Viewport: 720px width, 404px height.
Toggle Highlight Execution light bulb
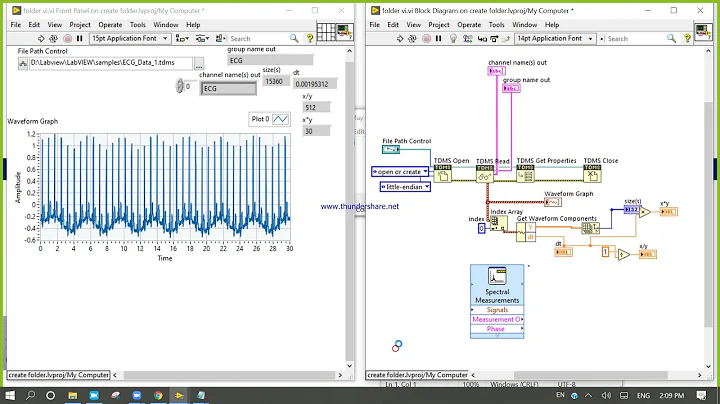(x=453, y=39)
